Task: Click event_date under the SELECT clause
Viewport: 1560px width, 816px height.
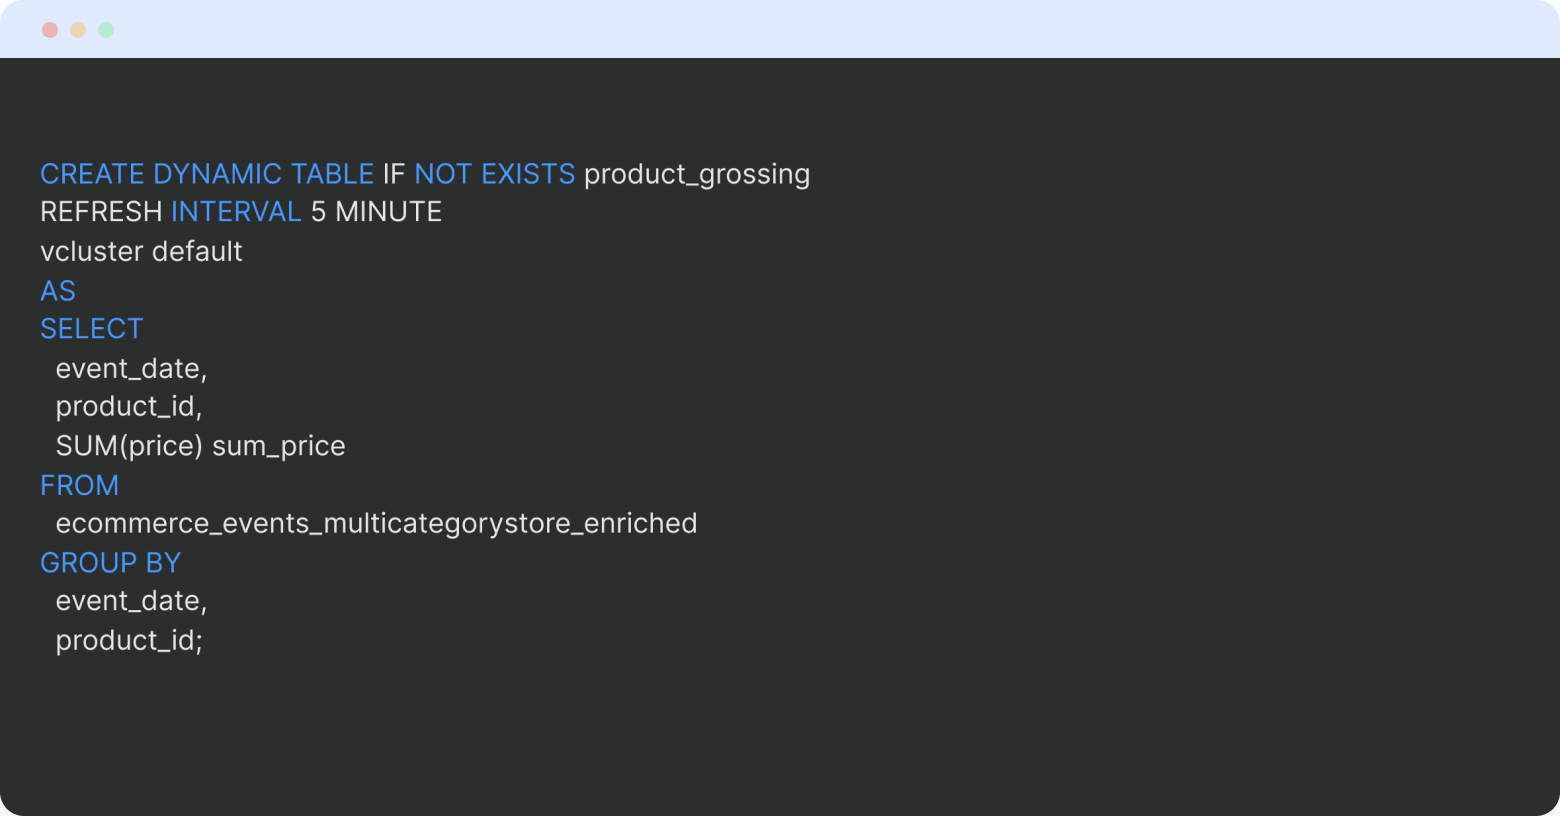Action: (131, 369)
